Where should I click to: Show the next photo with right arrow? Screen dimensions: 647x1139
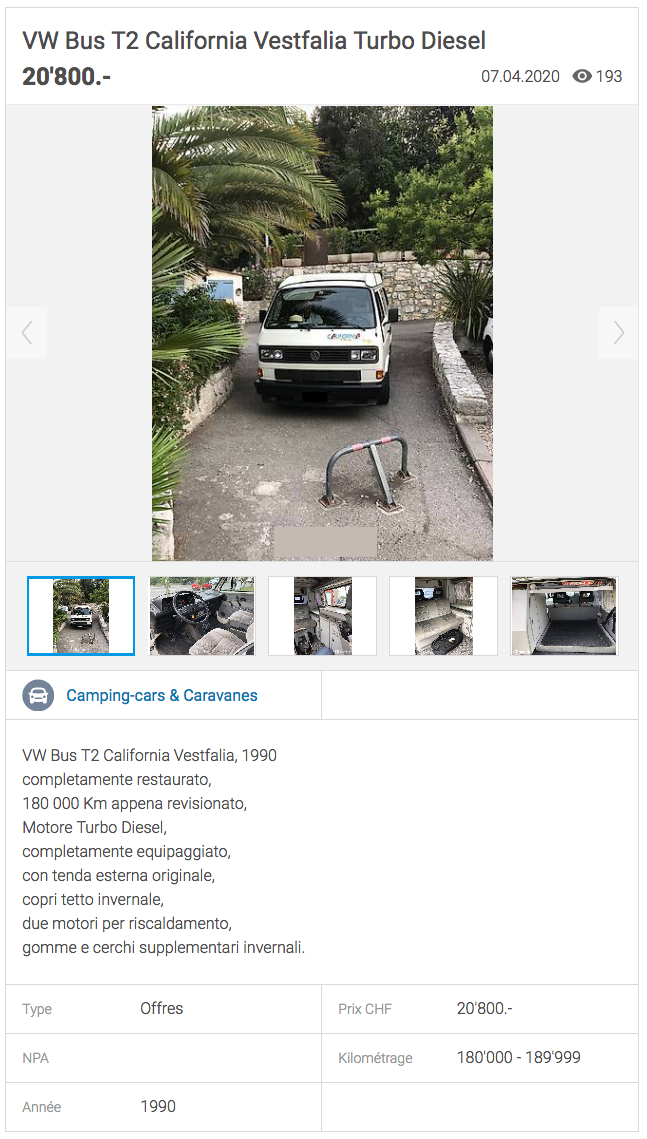click(x=619, y=333)
